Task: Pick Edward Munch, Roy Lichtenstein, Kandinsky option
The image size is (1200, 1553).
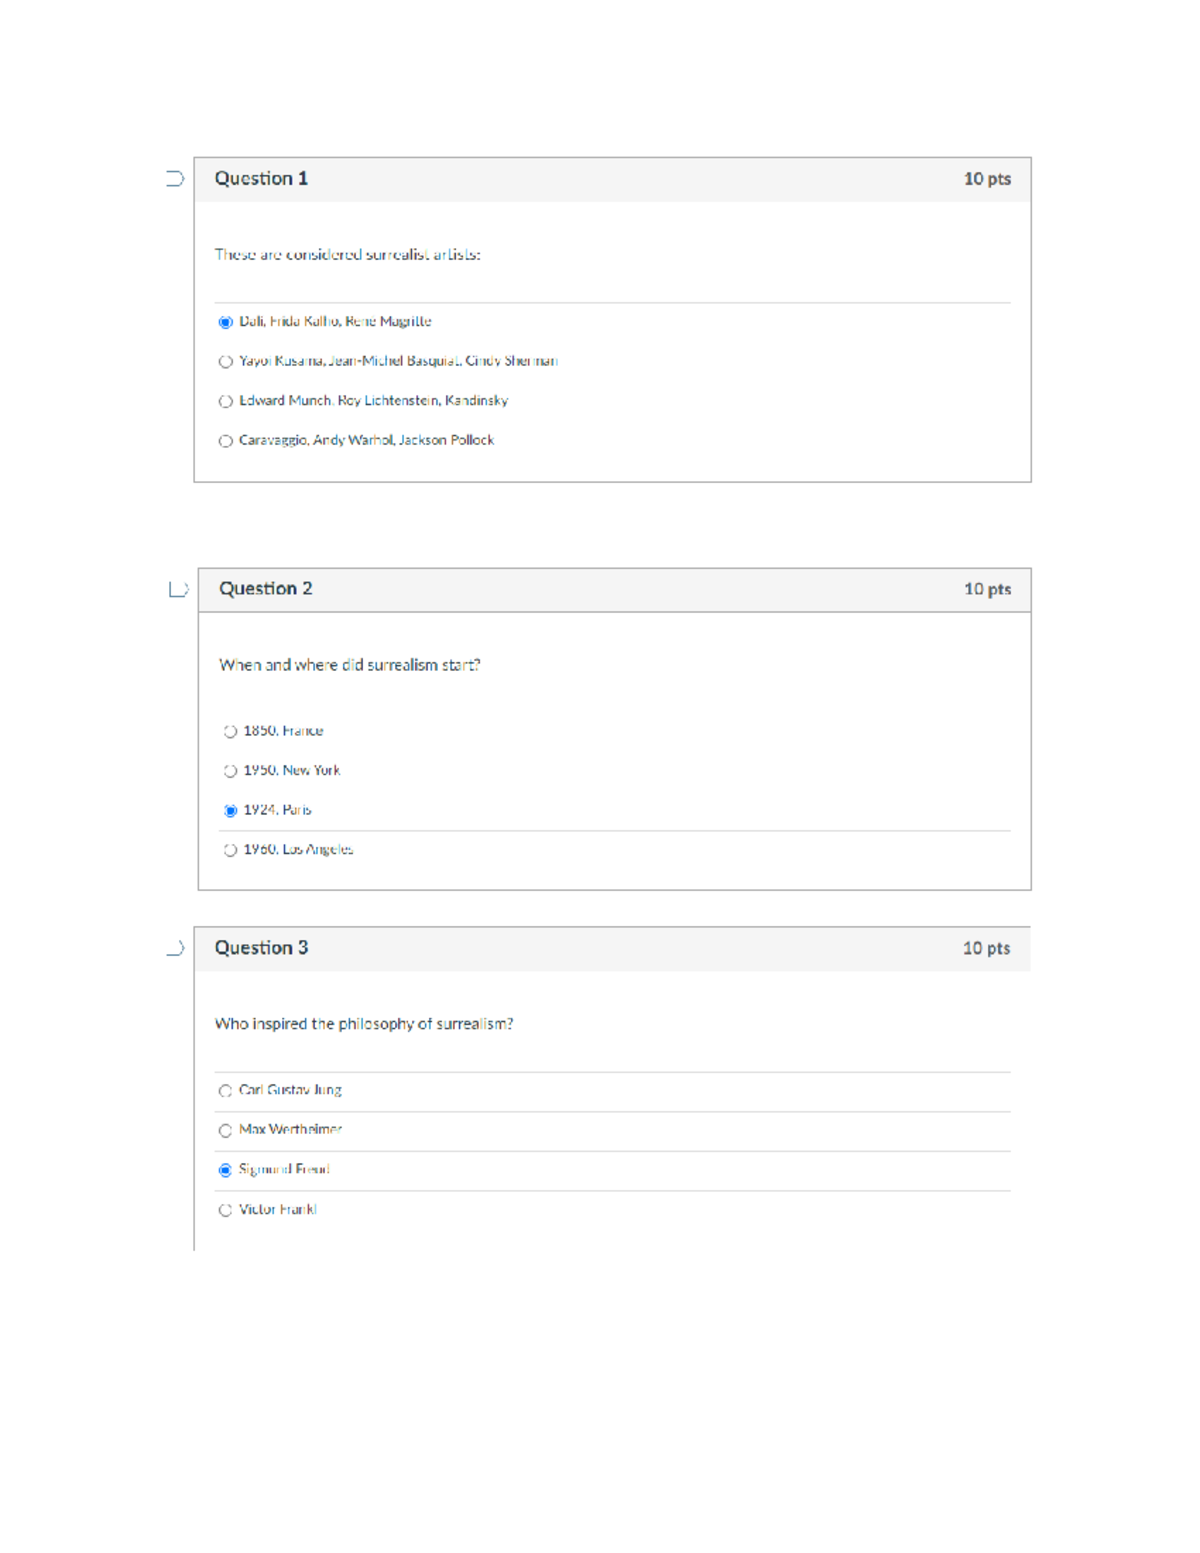Action: click(226, 401)
